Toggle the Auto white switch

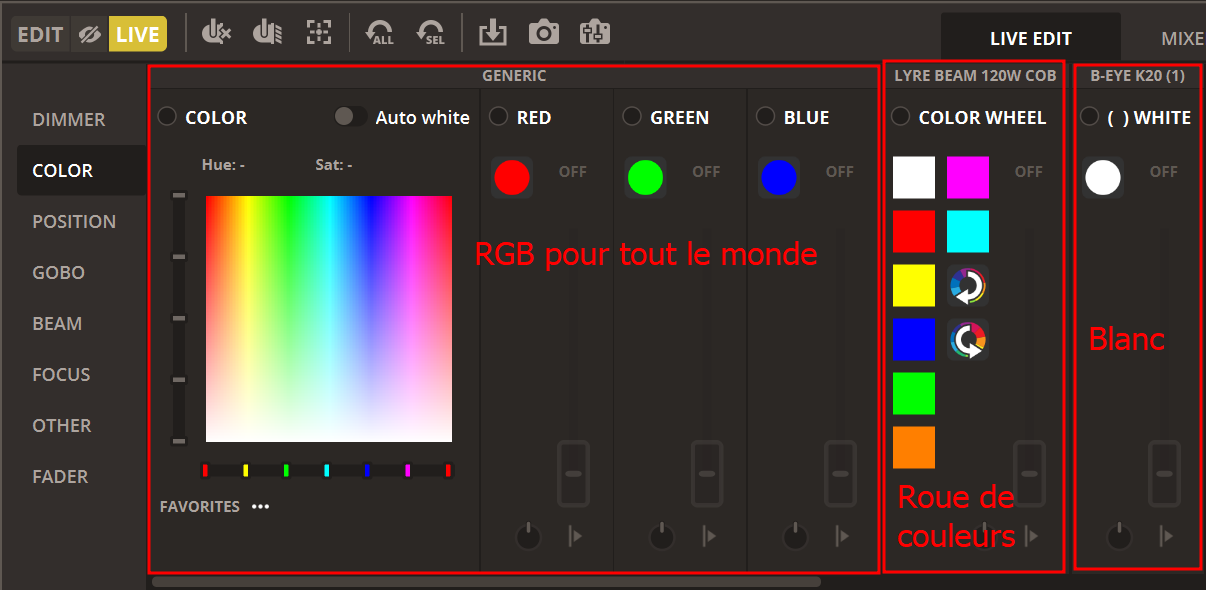[x=350, y=116]
